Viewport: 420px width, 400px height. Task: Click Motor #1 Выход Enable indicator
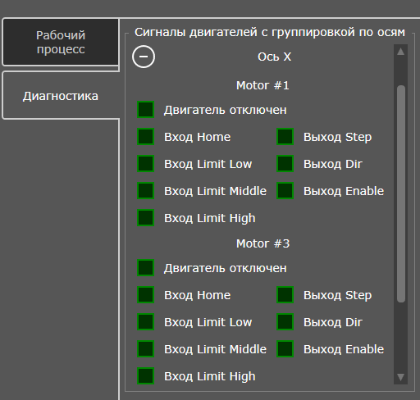pyautogui.click(x=285, y=191)
